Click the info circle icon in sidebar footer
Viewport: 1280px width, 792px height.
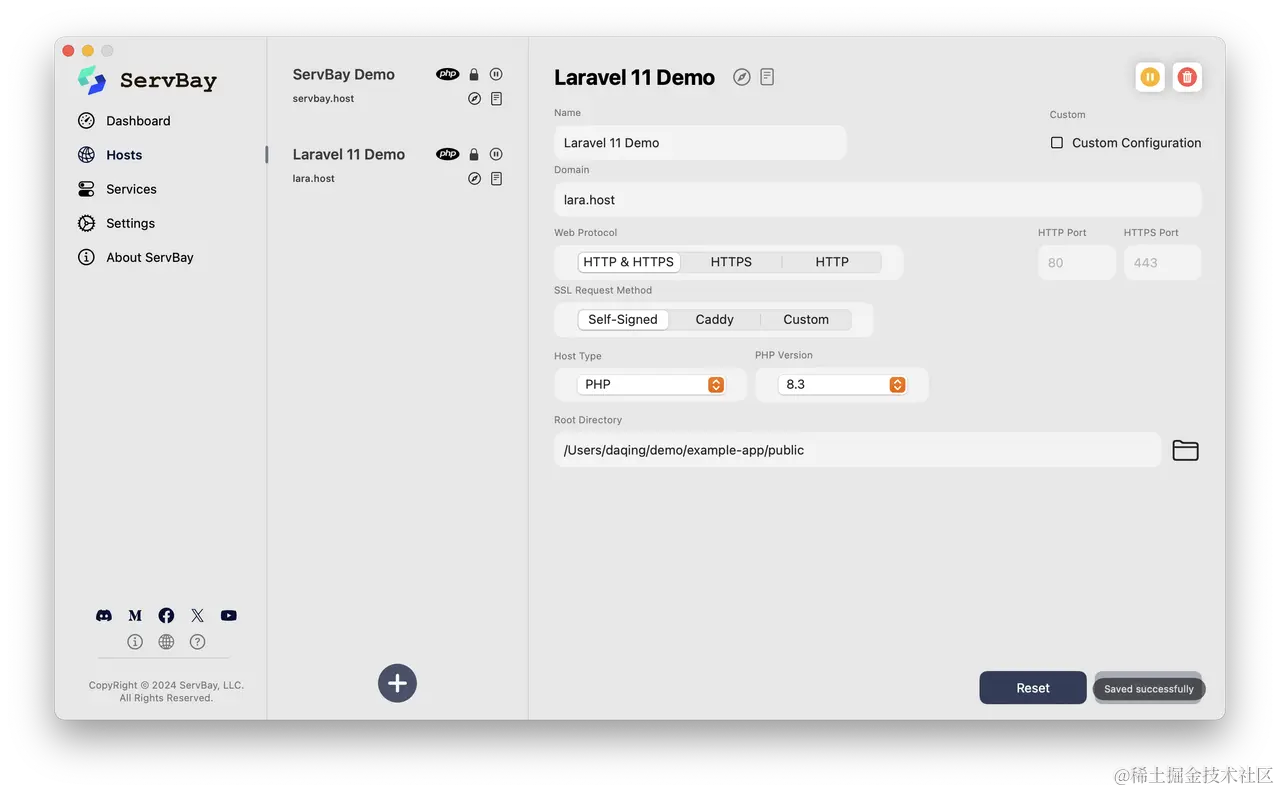pyautogui.click(x=135, y=642)
